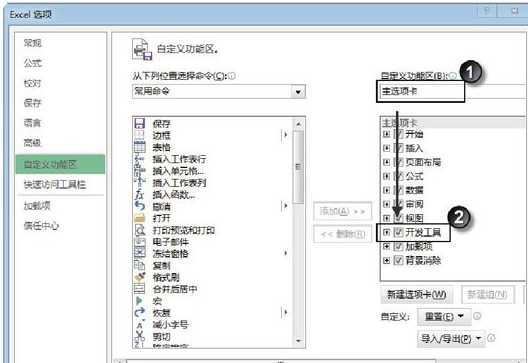Click the 新建选项卡(W) button
The image size is (528, 363).
[417, 295]
